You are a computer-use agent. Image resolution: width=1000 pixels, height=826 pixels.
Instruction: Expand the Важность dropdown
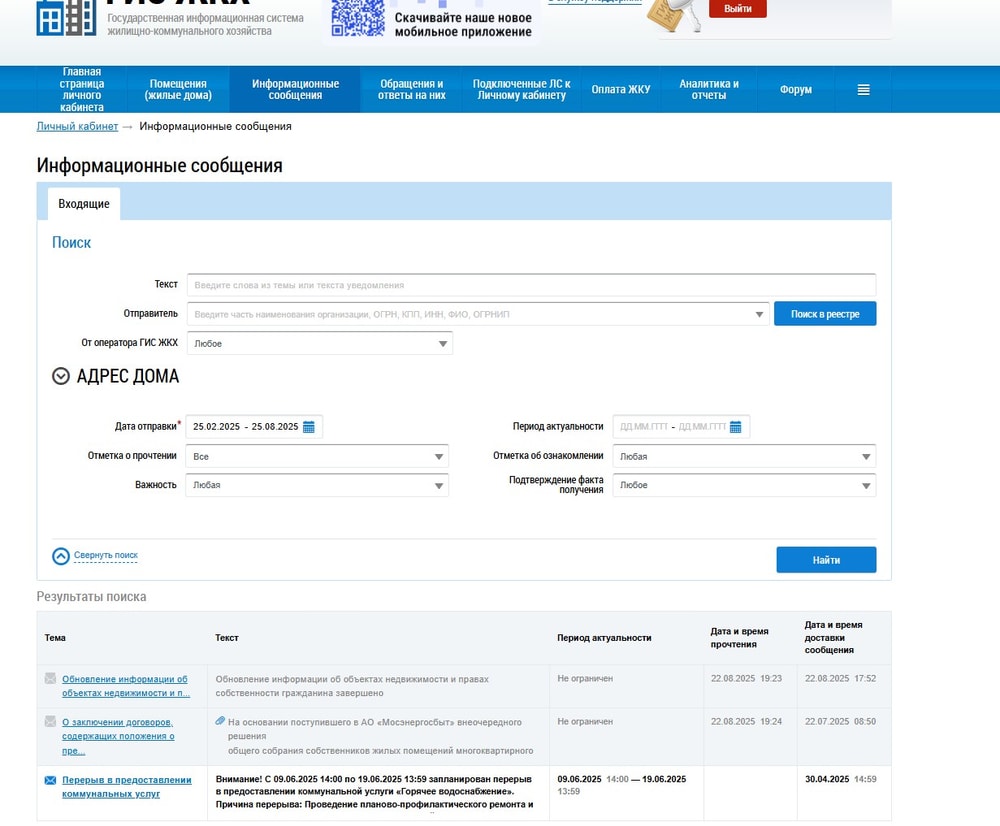coord(317,485)
